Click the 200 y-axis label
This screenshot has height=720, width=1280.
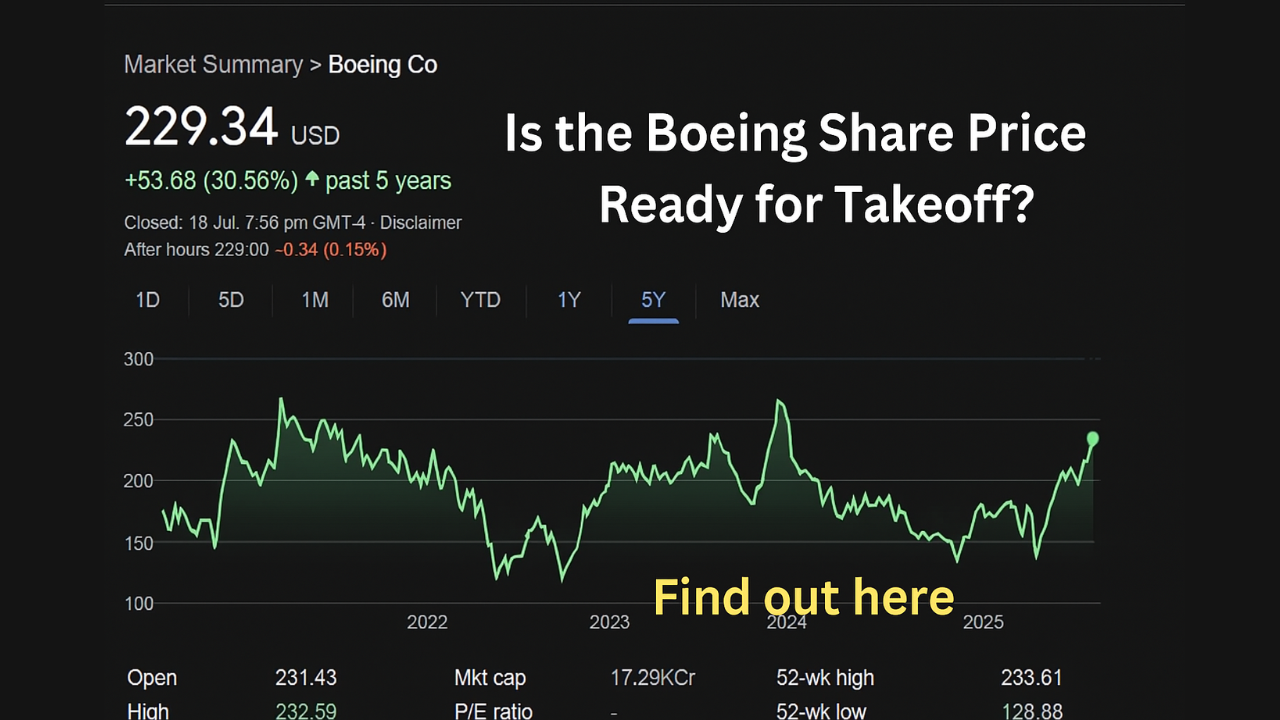(139, 481)
